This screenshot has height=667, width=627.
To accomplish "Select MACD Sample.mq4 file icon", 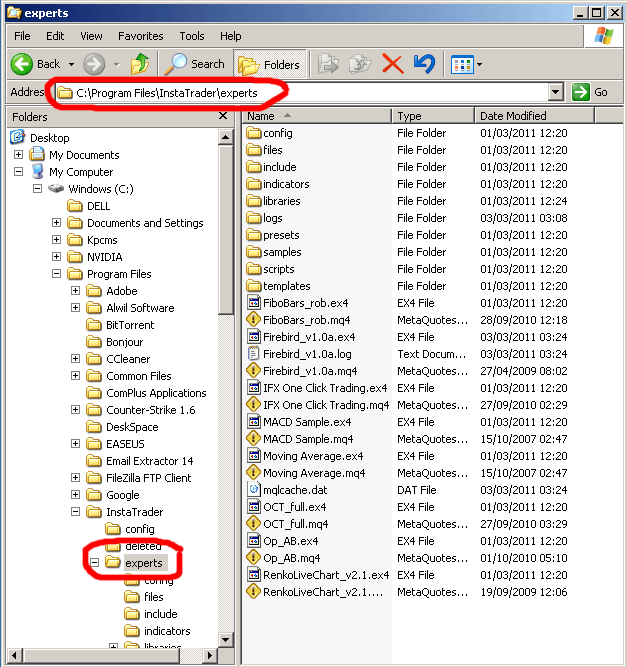I will (x=254, y=439).
